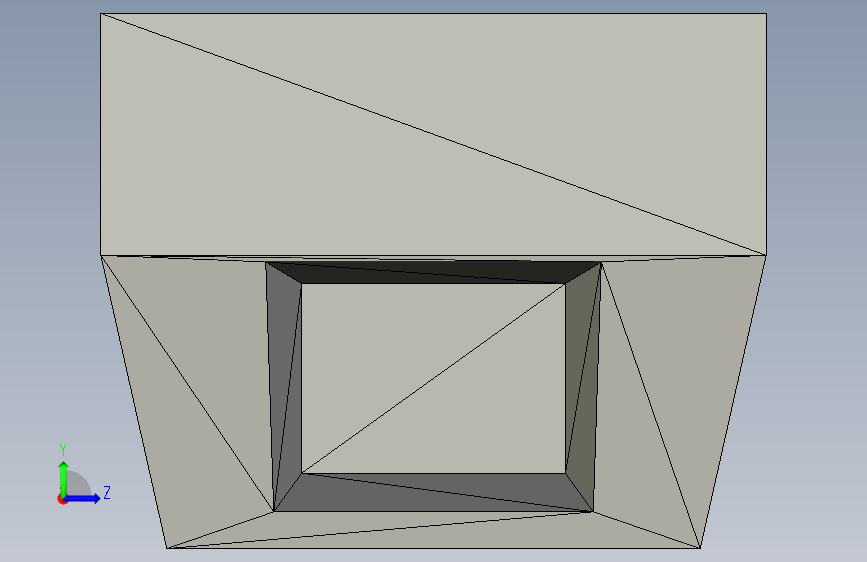Click the blue Z axis arrow
Screen dimensions: 867x562
point(83,498)
